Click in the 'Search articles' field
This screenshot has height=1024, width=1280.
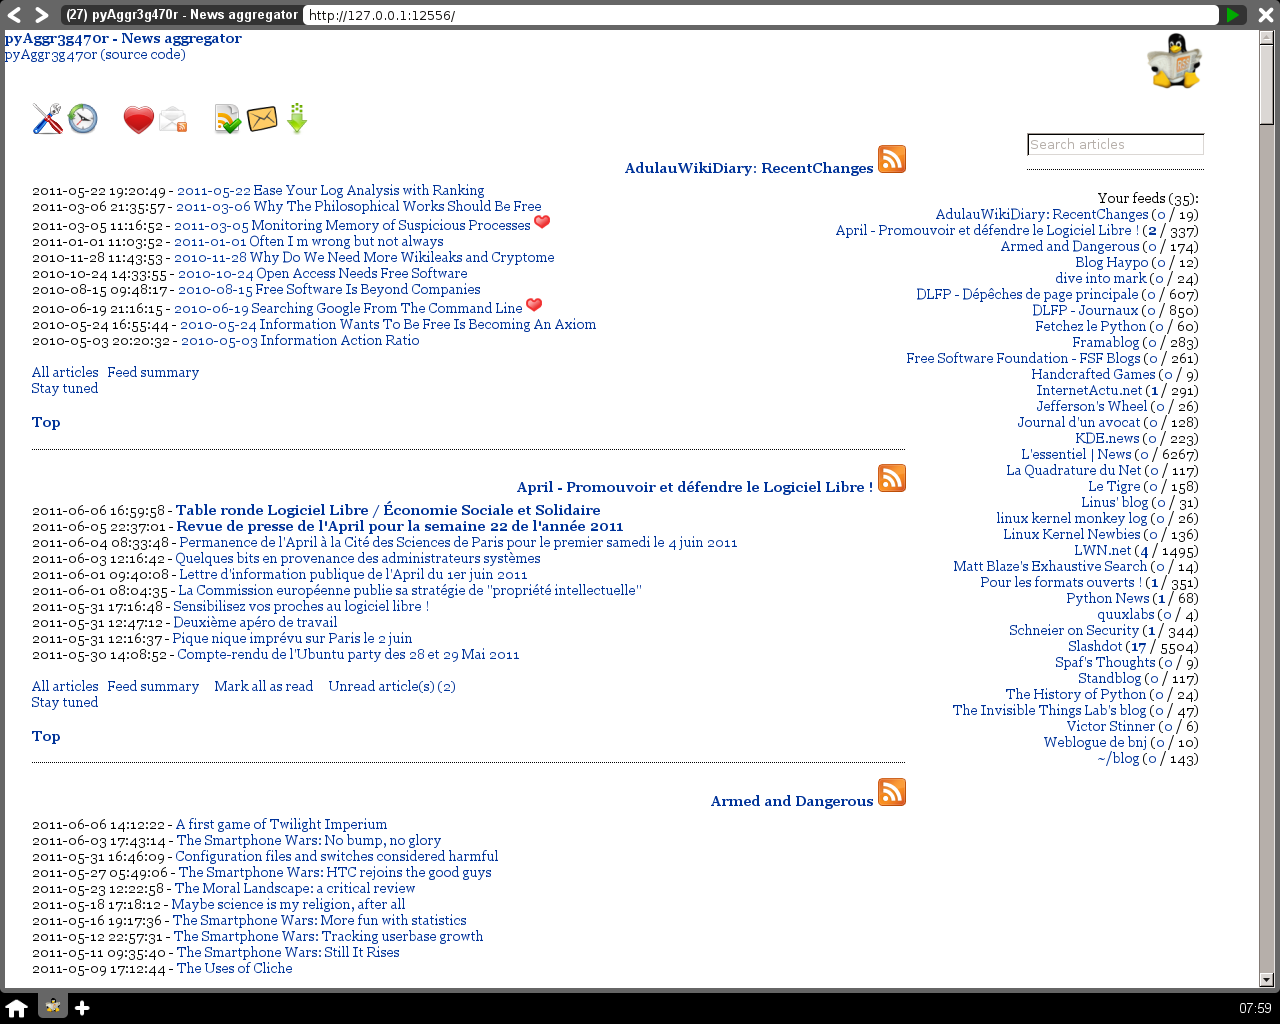1115,145
